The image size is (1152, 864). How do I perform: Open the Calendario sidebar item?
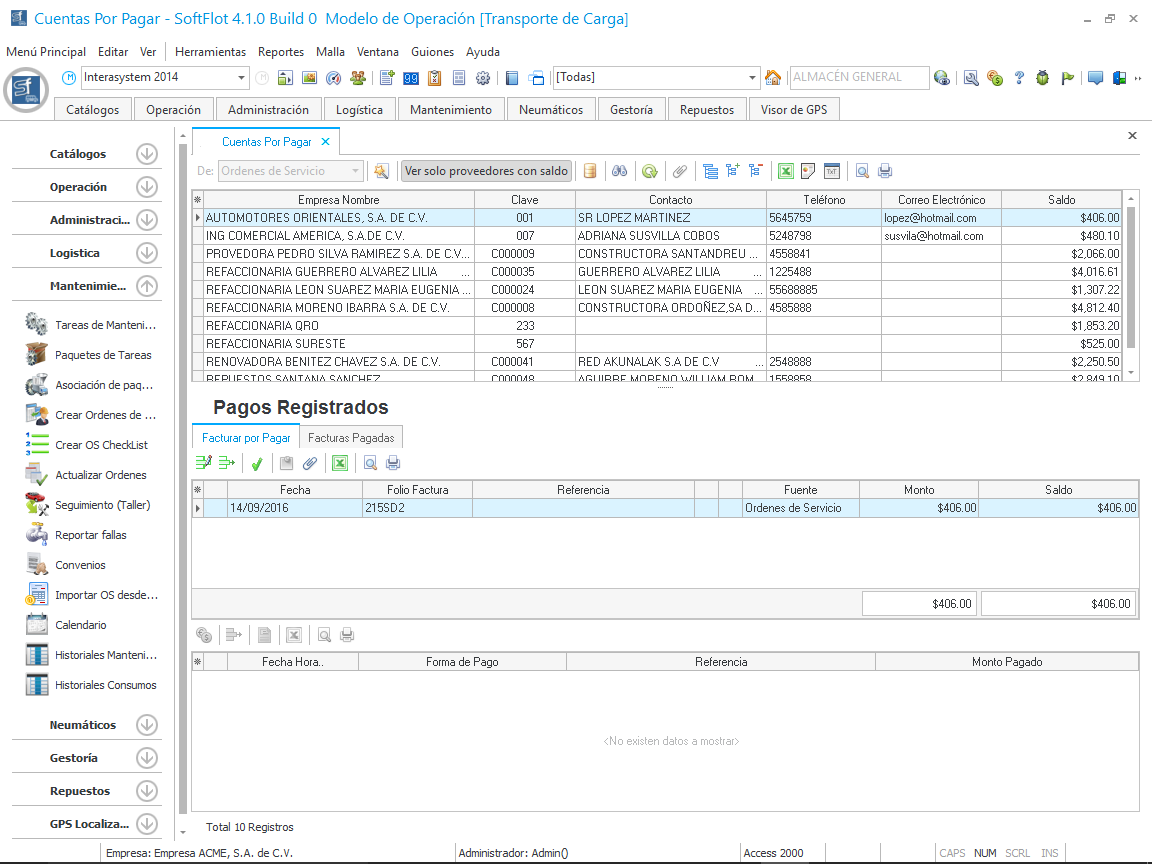(80, 625)
